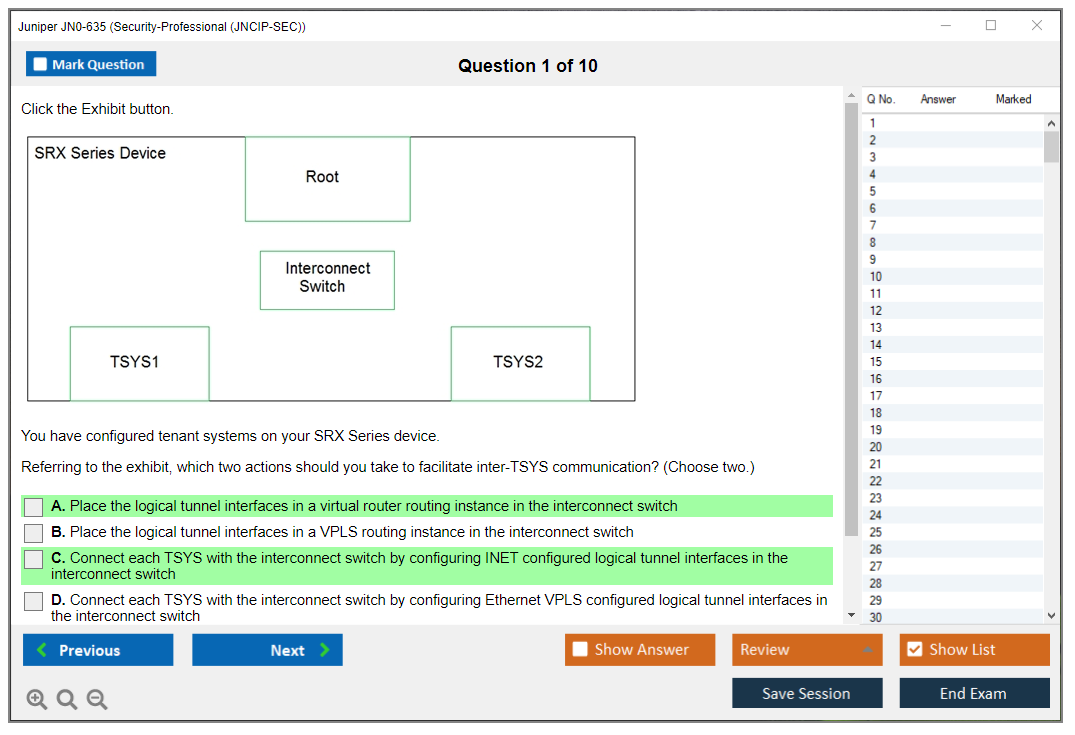
Task: Click the zoom in magnifier icon
Action: (x=37, y=699)
